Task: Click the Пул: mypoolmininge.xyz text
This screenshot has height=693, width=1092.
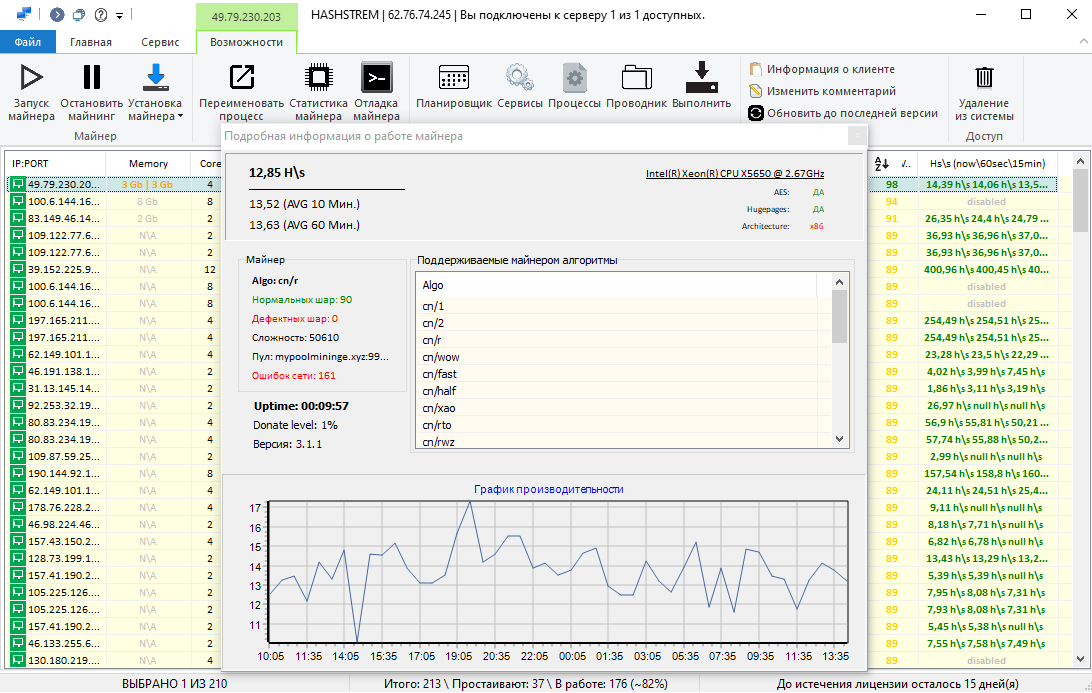Action: tap(320, 357)
